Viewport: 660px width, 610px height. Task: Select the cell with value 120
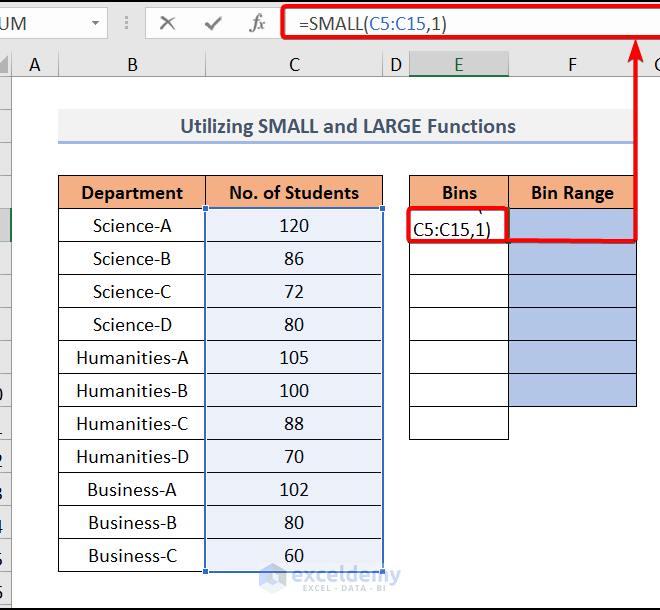294,226
